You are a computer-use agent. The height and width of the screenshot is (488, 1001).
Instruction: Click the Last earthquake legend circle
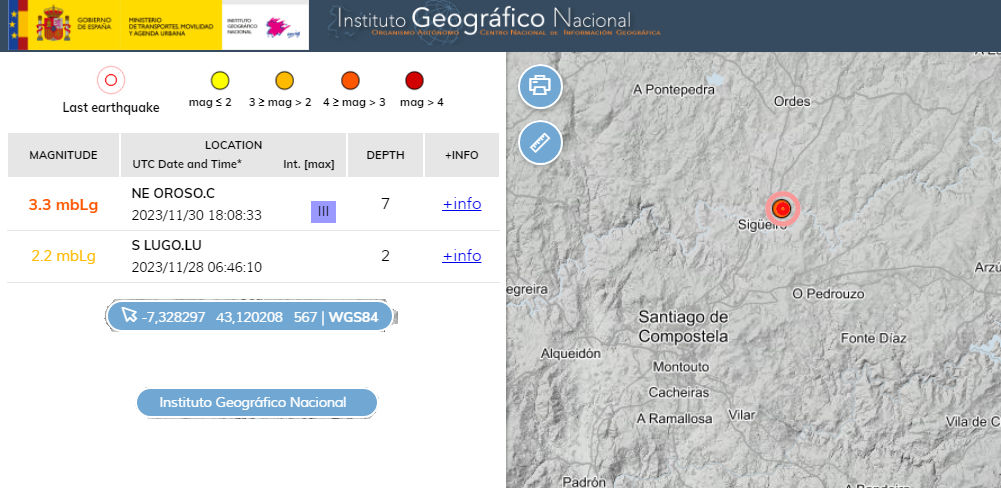[x=111, y=80]
